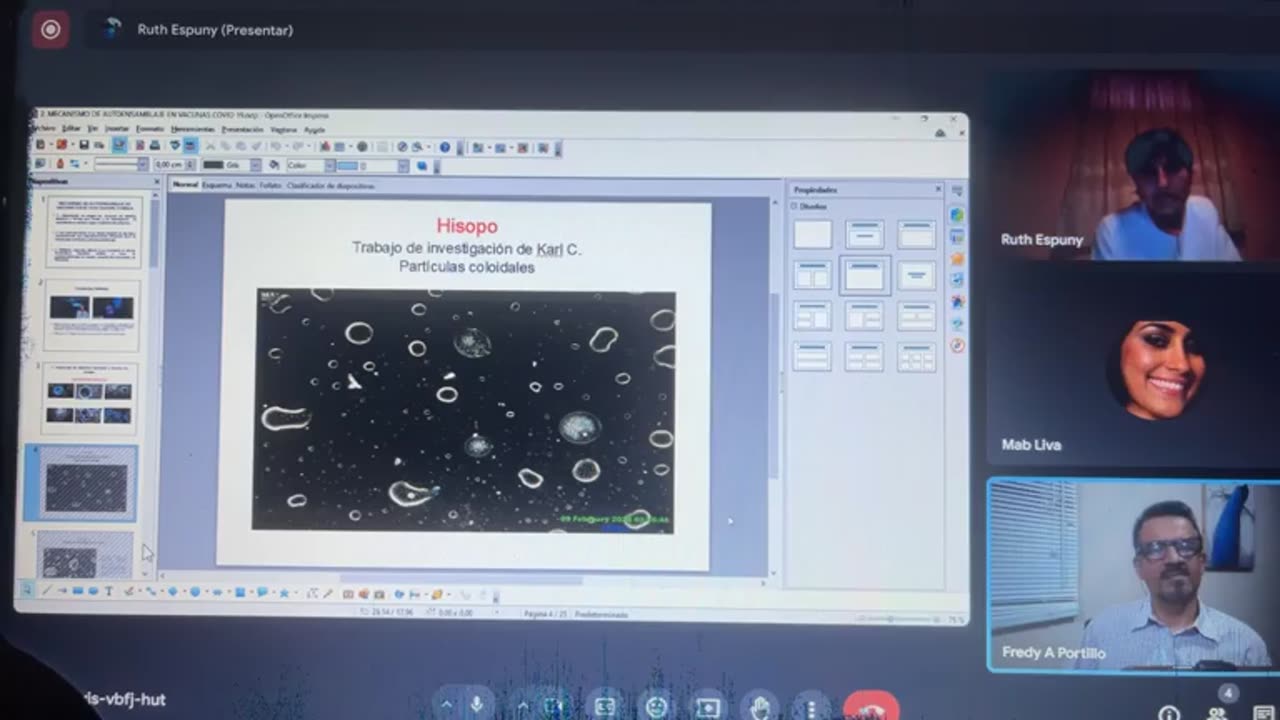Click the Help question-mark toolbar icon

click(x=445, y=147)
